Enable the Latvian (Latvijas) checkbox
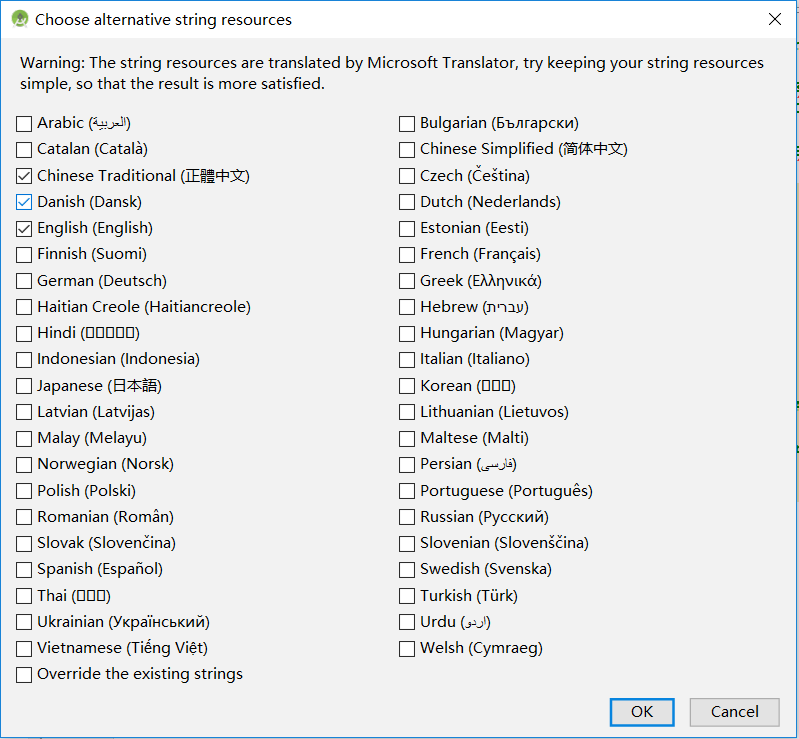The width and height of the screenshot is (799, 739). (x=24, y=412)
